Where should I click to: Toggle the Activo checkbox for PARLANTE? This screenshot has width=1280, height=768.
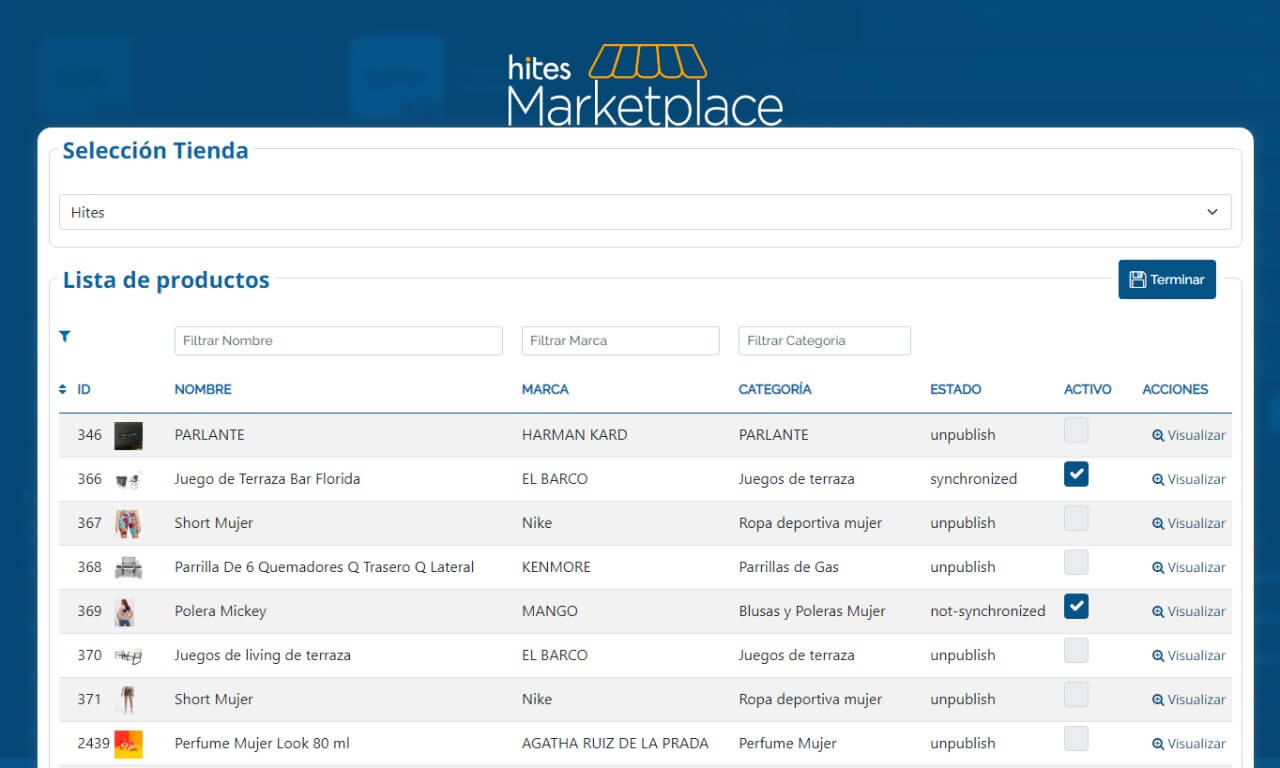(1076, 431)
